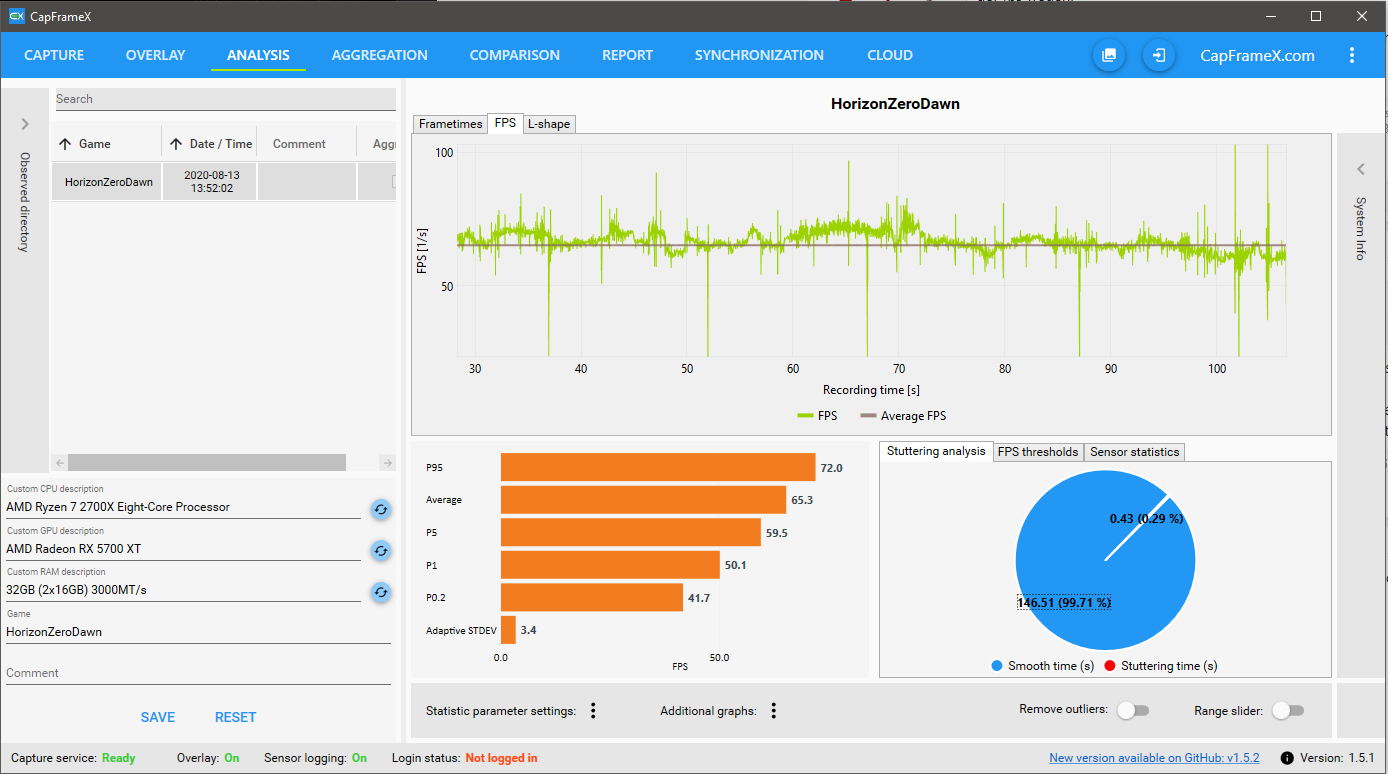This screenshot has width=1388, height=774.
Task: Open the REPORT tab
Action: pos(627,55)
